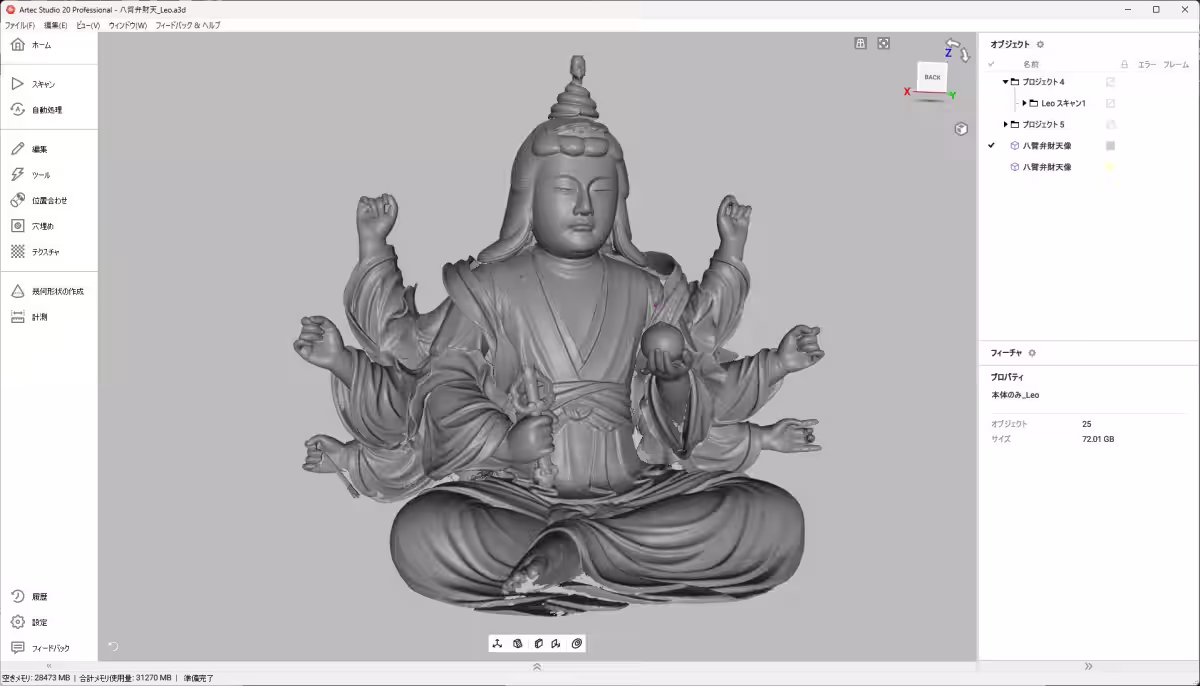1200x686 pixels.
Task: Open the ファイル(F) menu
Action: pos(20,25)
